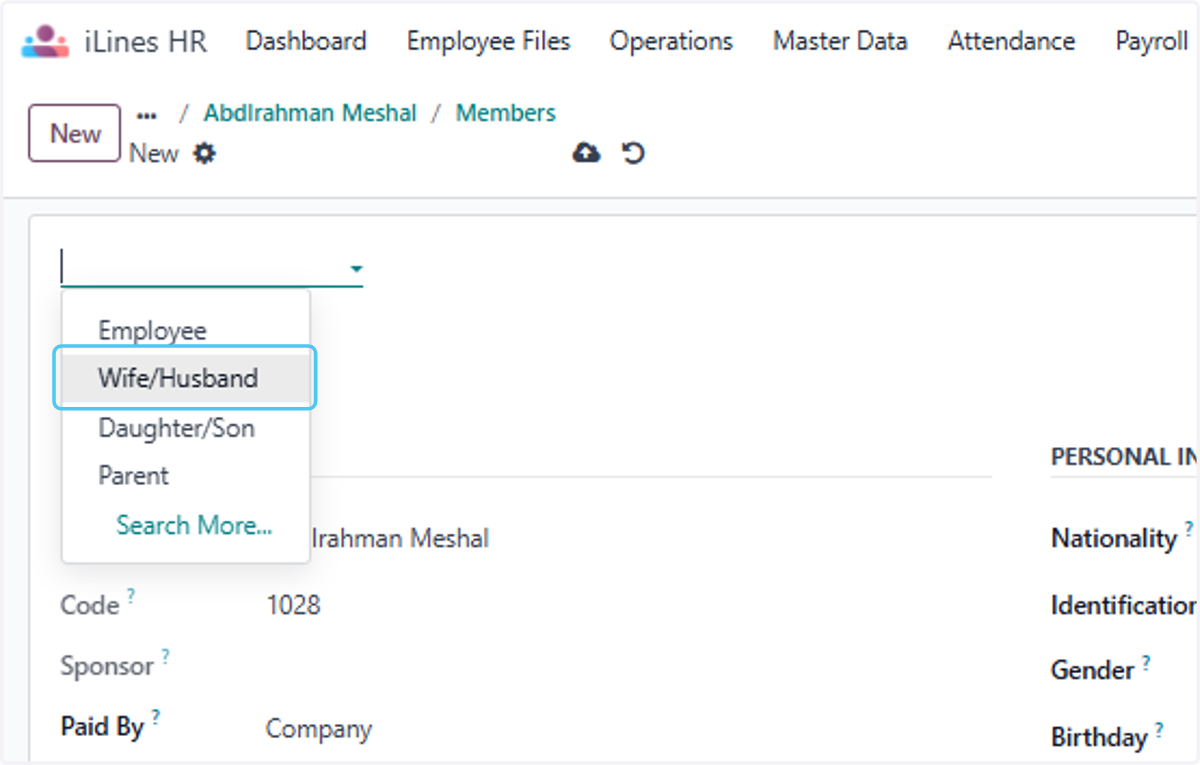Pick Daughter/Son from the list
The width and height of the screenshot is (1200, 765).
186,428
